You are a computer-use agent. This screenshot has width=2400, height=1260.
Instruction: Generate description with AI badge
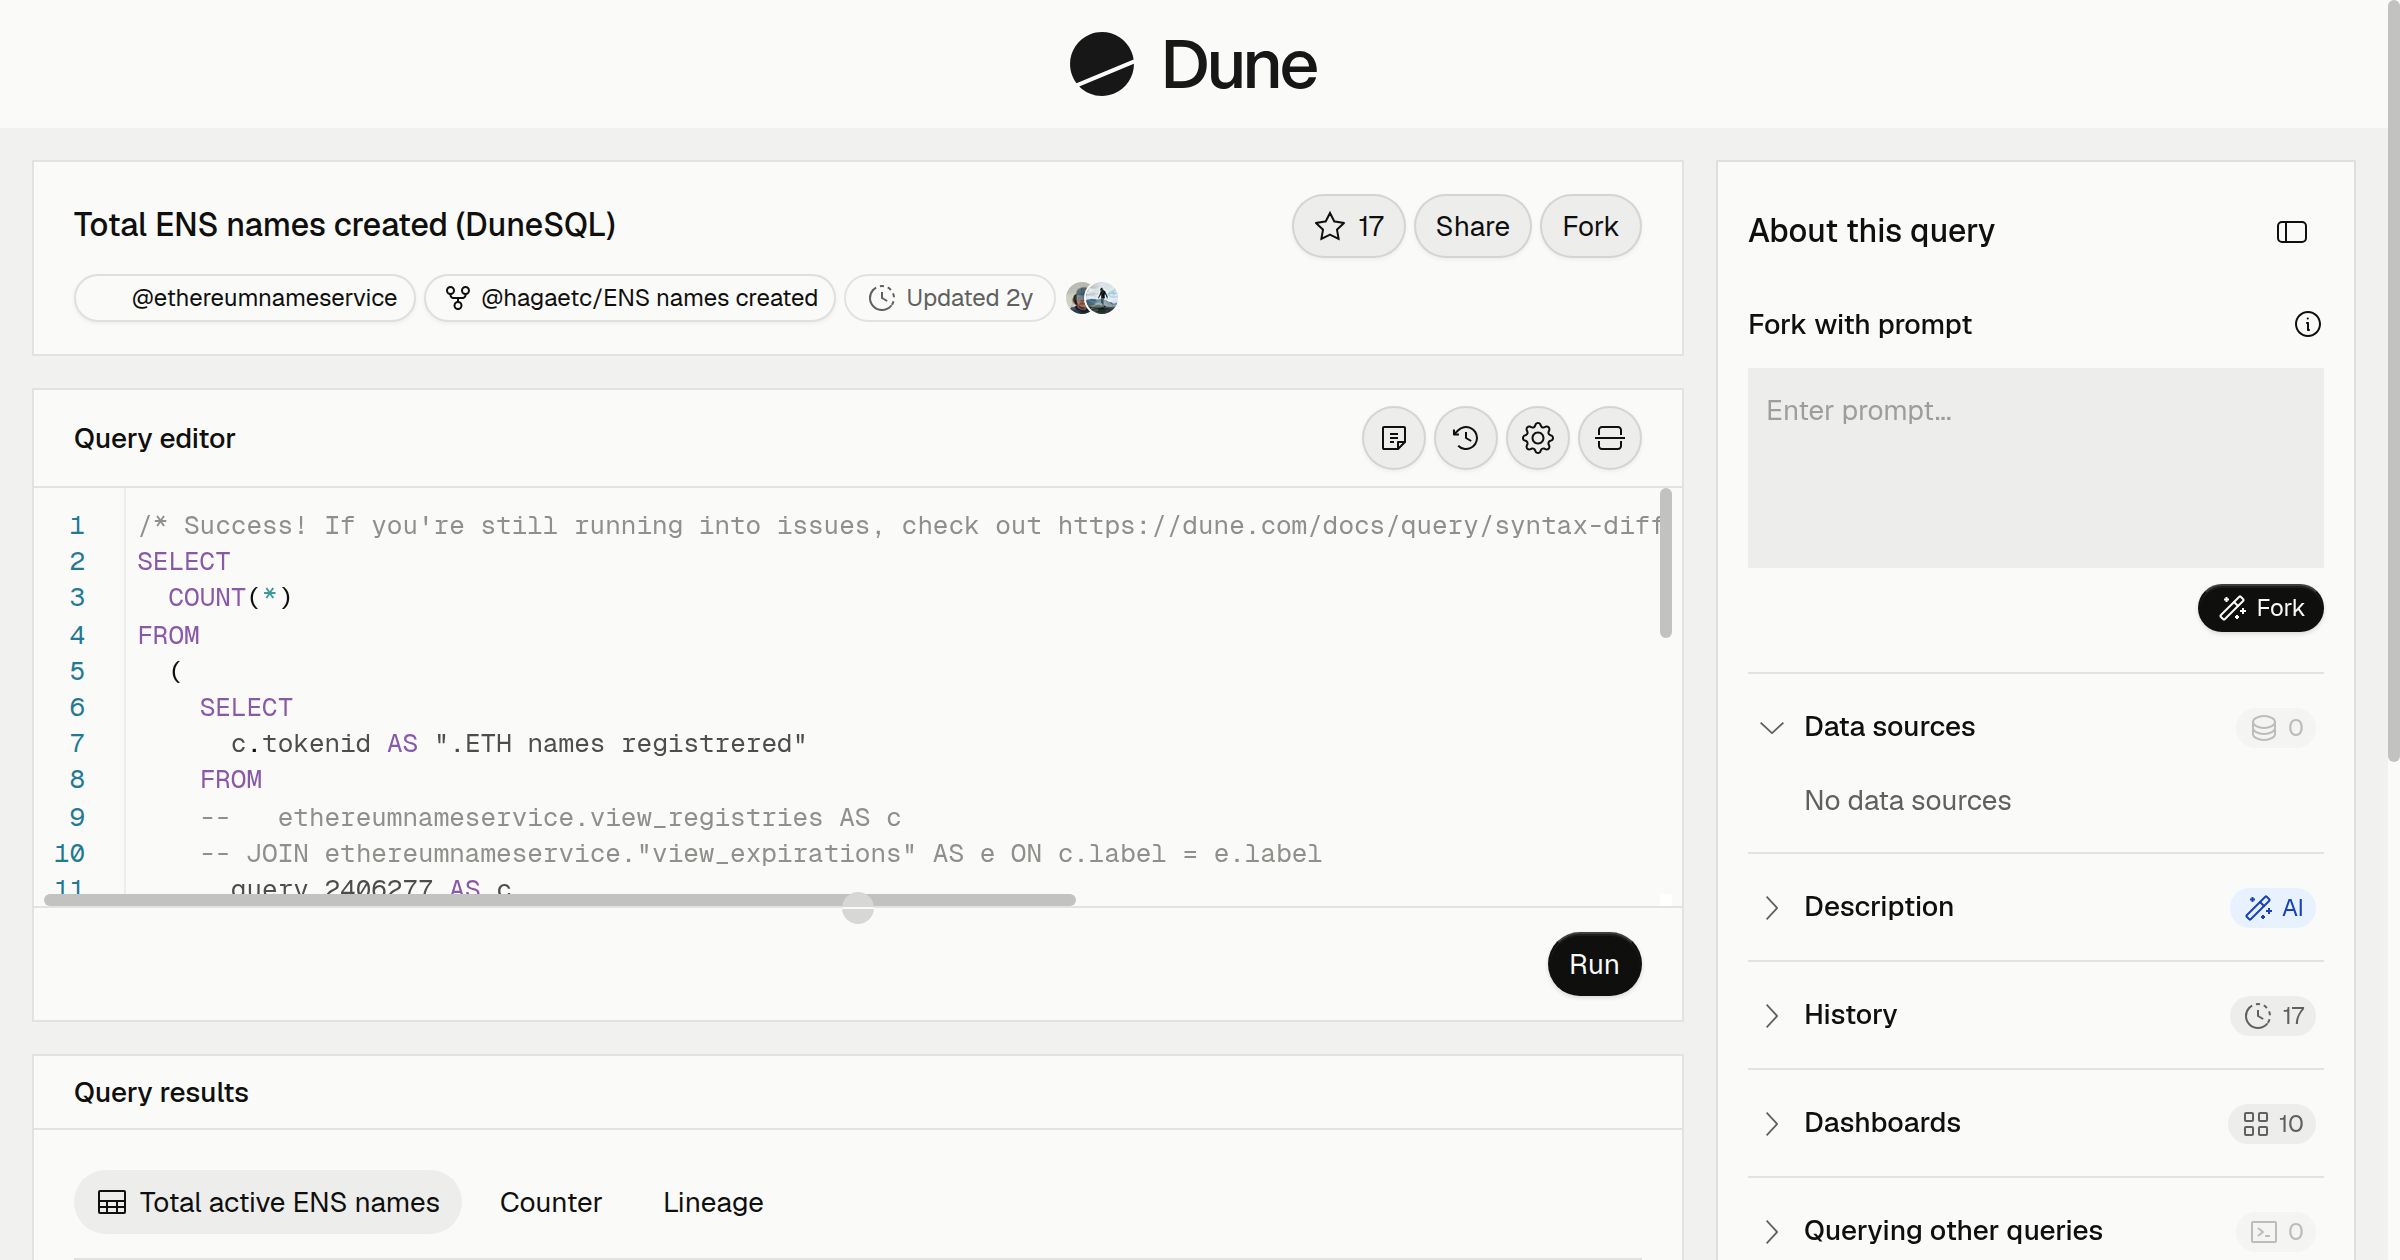[x=2272, y=907]
